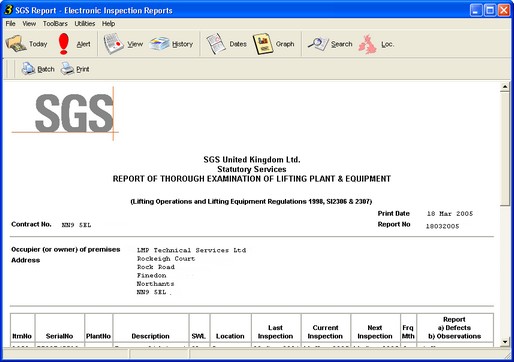The image size is (514, 362).
Task: Click the Print printer icon
Action: (67, 69)
